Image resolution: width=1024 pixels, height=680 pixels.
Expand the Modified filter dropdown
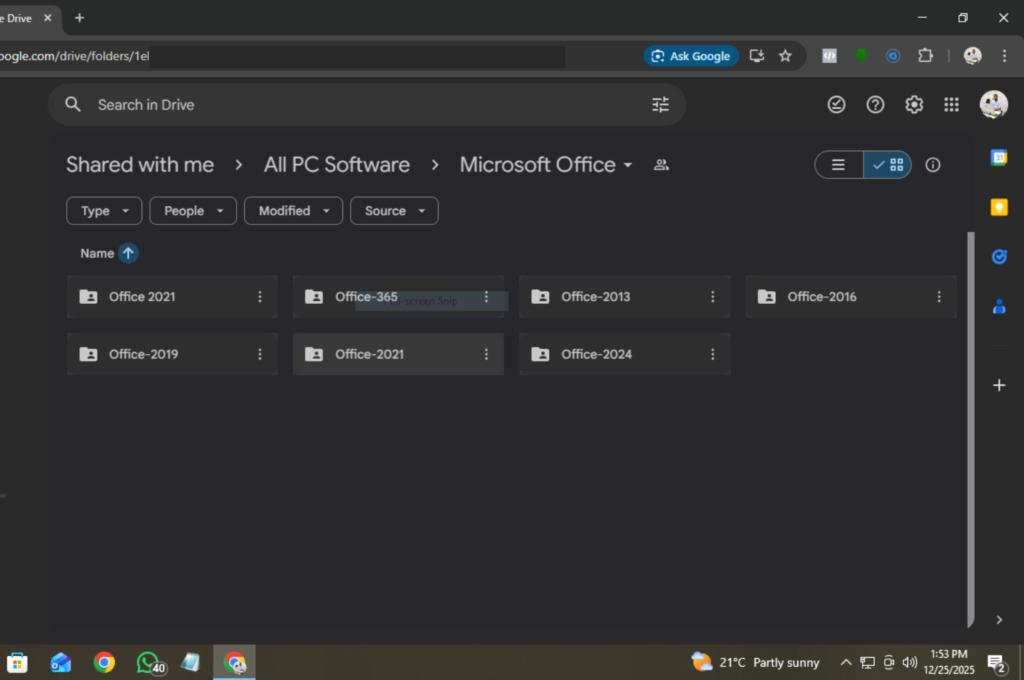[293, 211]
